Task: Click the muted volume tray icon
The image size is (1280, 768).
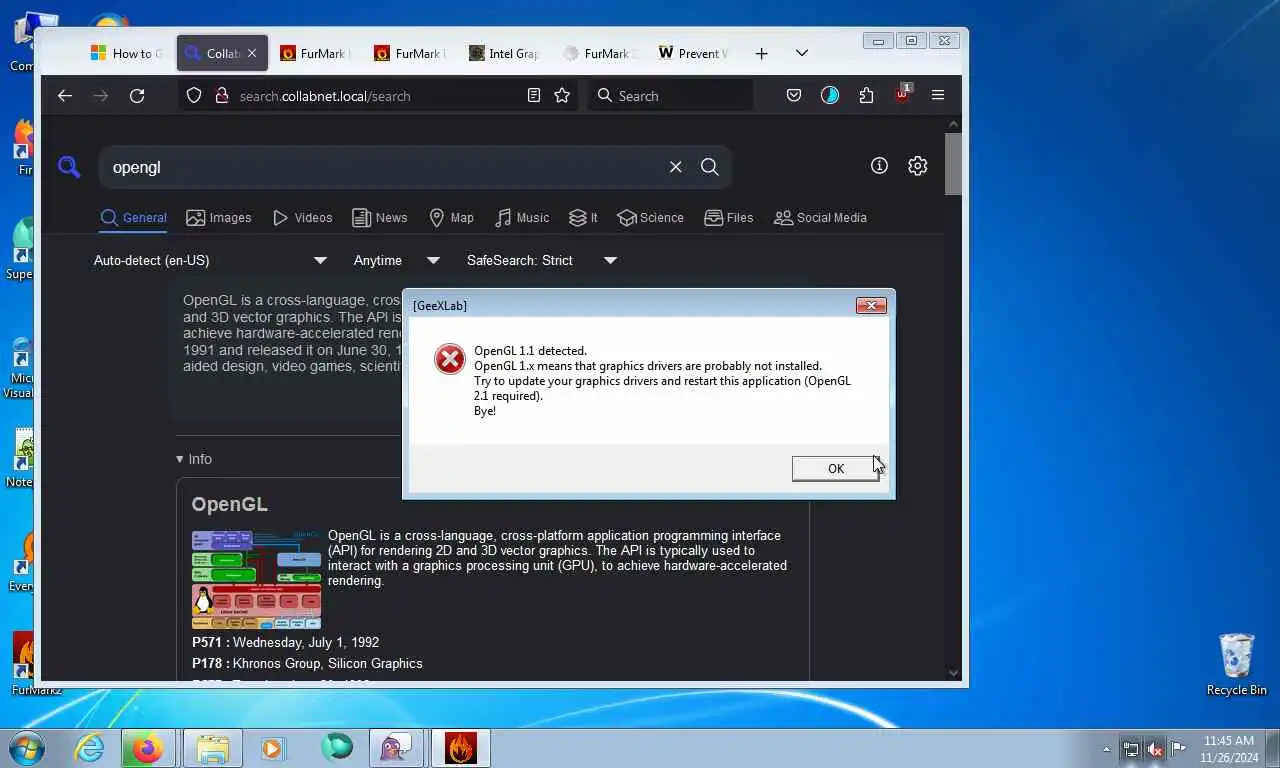Action: coord(1155,748)
